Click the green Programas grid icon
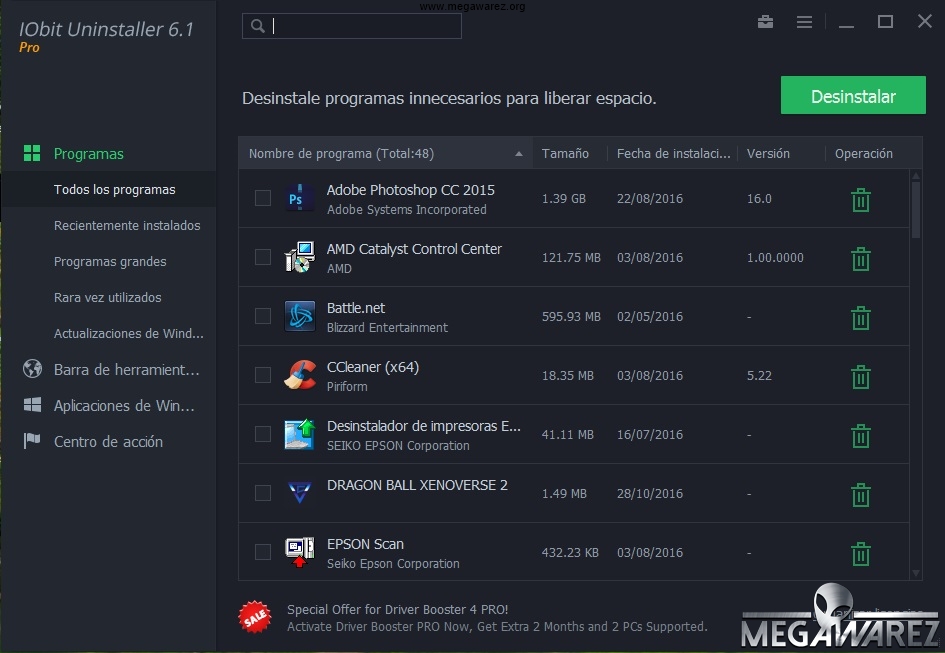The image size is (945, 653). click(x=32, y=153)
